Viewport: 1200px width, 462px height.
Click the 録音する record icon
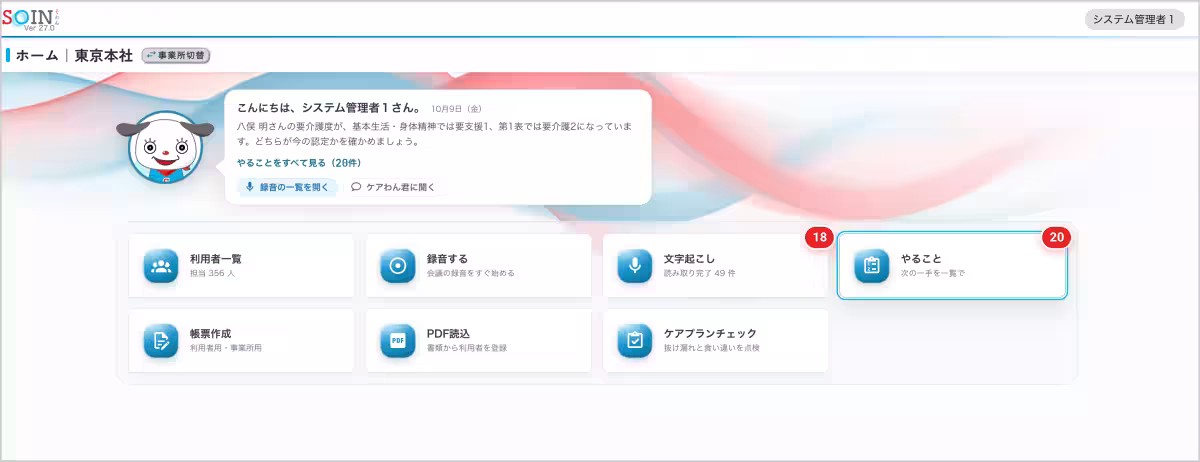click(x=397, y=266)
